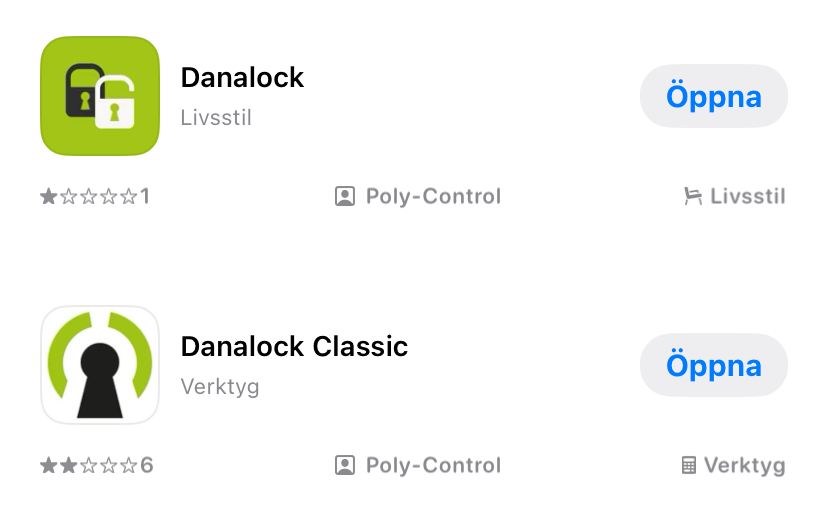
Task: Click the rating count 1 under Danalock
Action: [x=145, y=196]
